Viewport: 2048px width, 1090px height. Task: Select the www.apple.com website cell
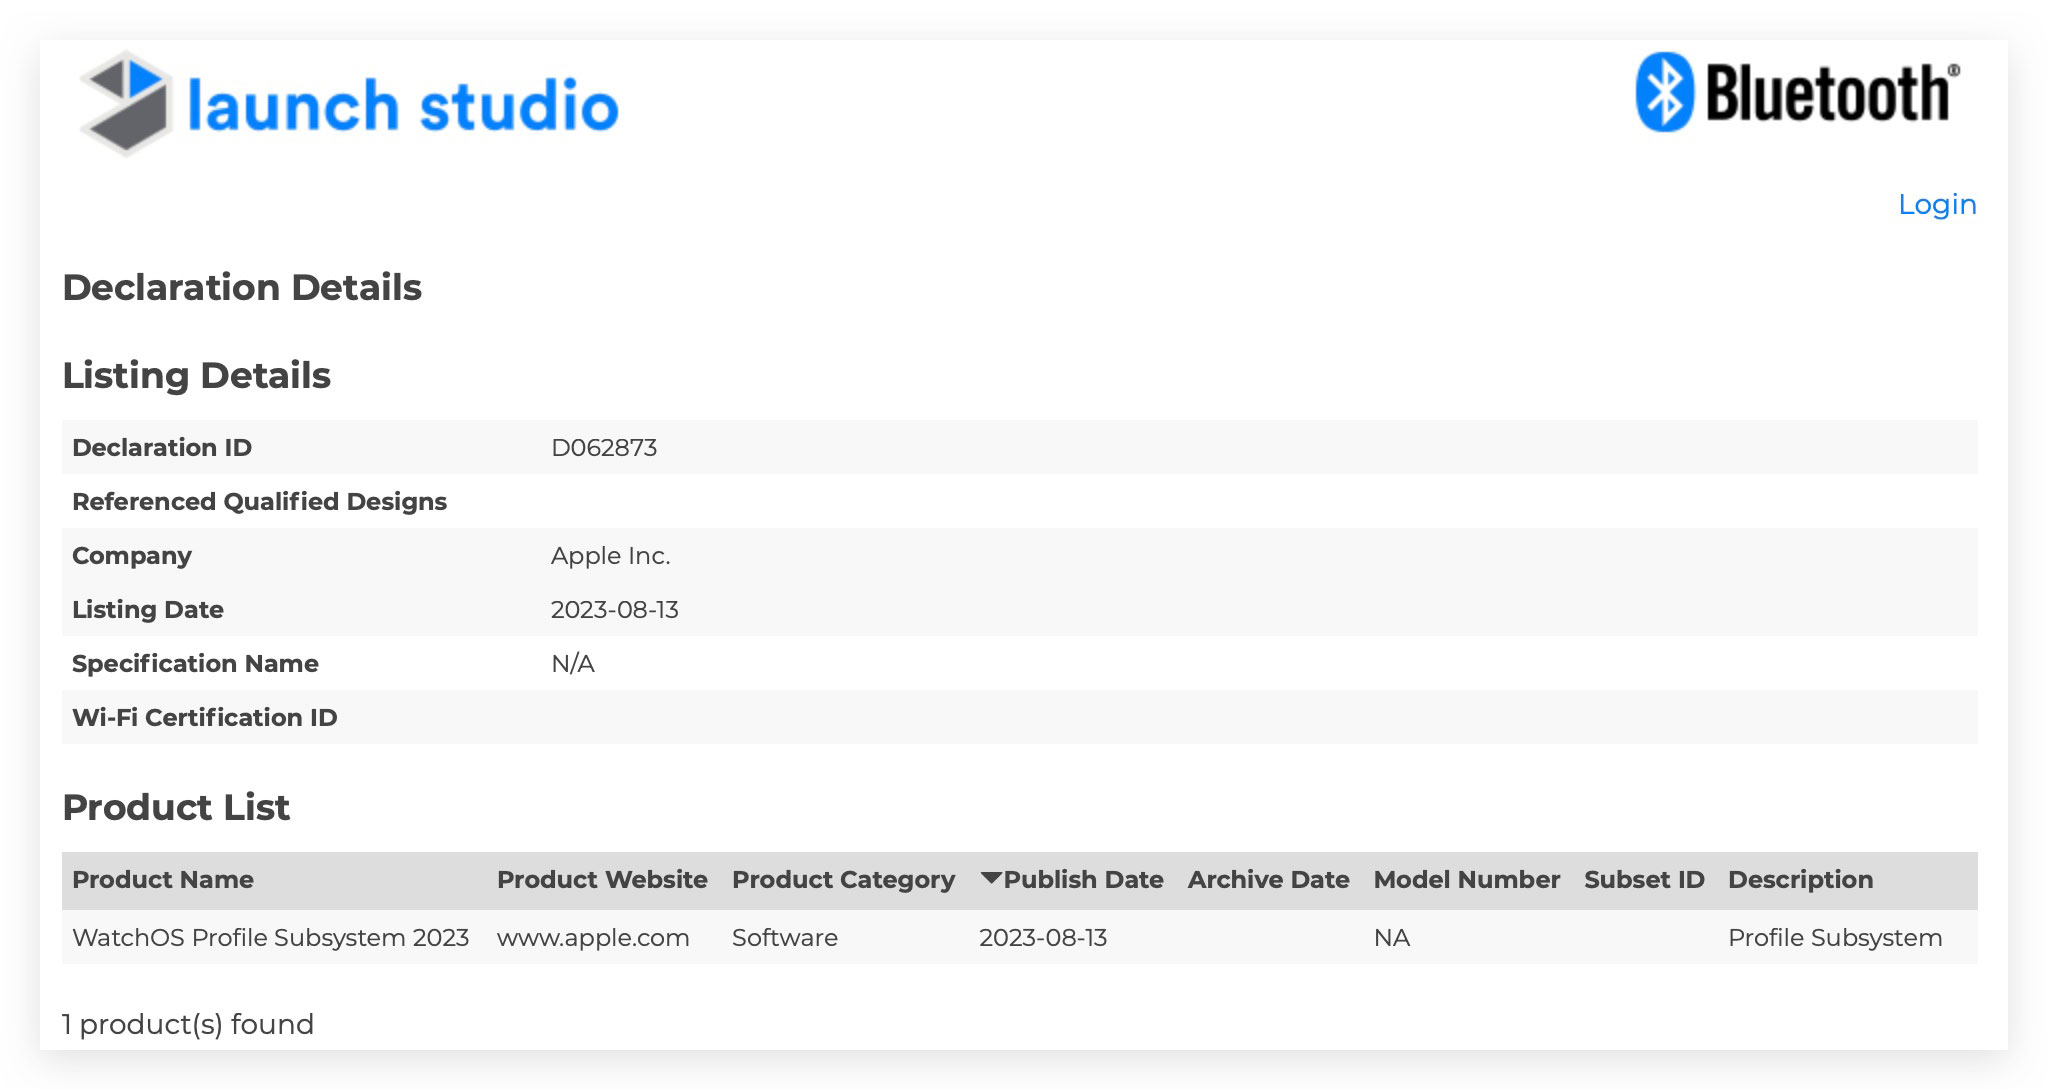point(593,938)
